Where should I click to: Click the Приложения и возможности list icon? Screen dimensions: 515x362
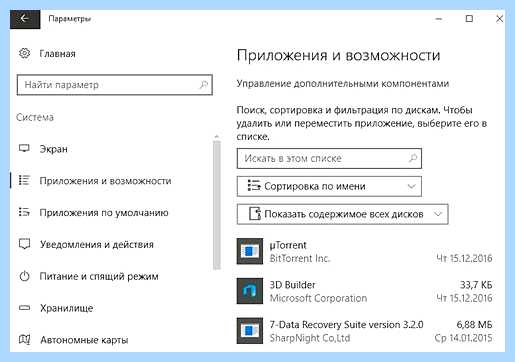(x=24, y=180)
